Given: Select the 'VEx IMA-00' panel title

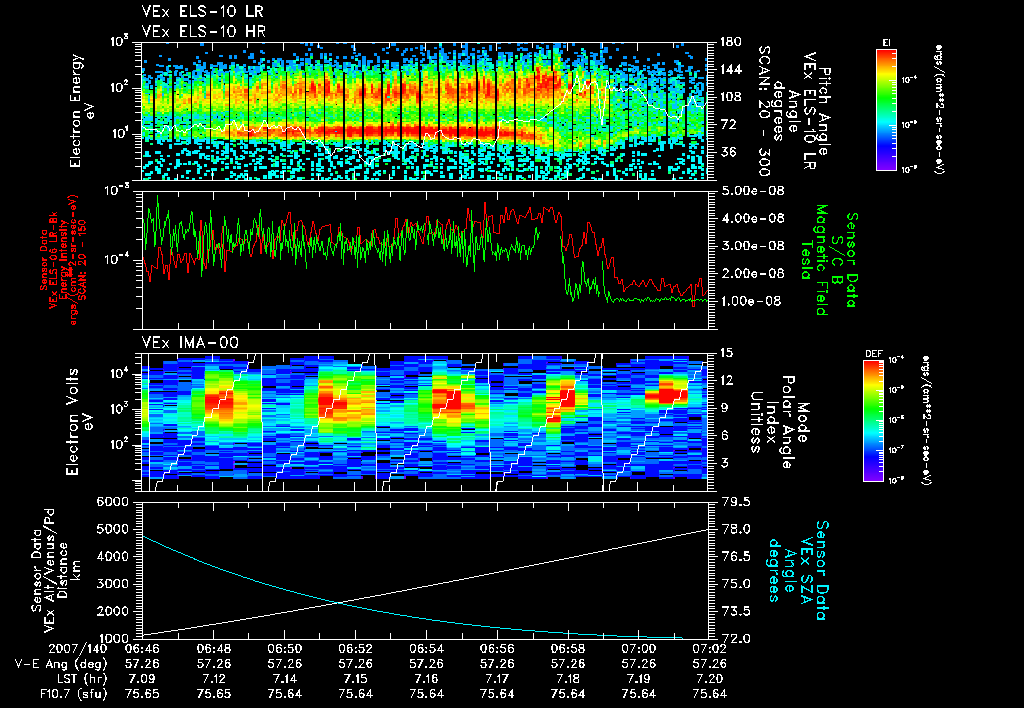Looking at the screenshot, I should point(191,343).
